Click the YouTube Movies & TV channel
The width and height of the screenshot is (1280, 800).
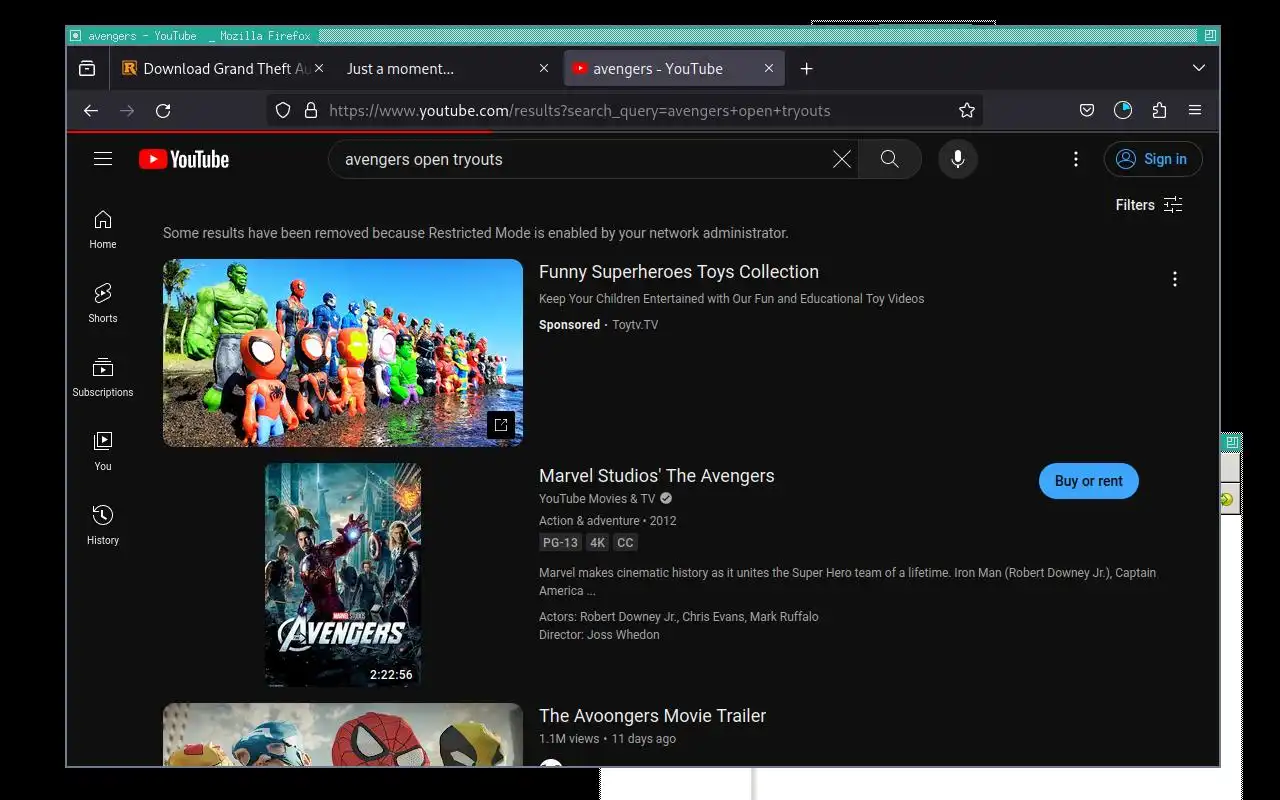tap(597, 499)
